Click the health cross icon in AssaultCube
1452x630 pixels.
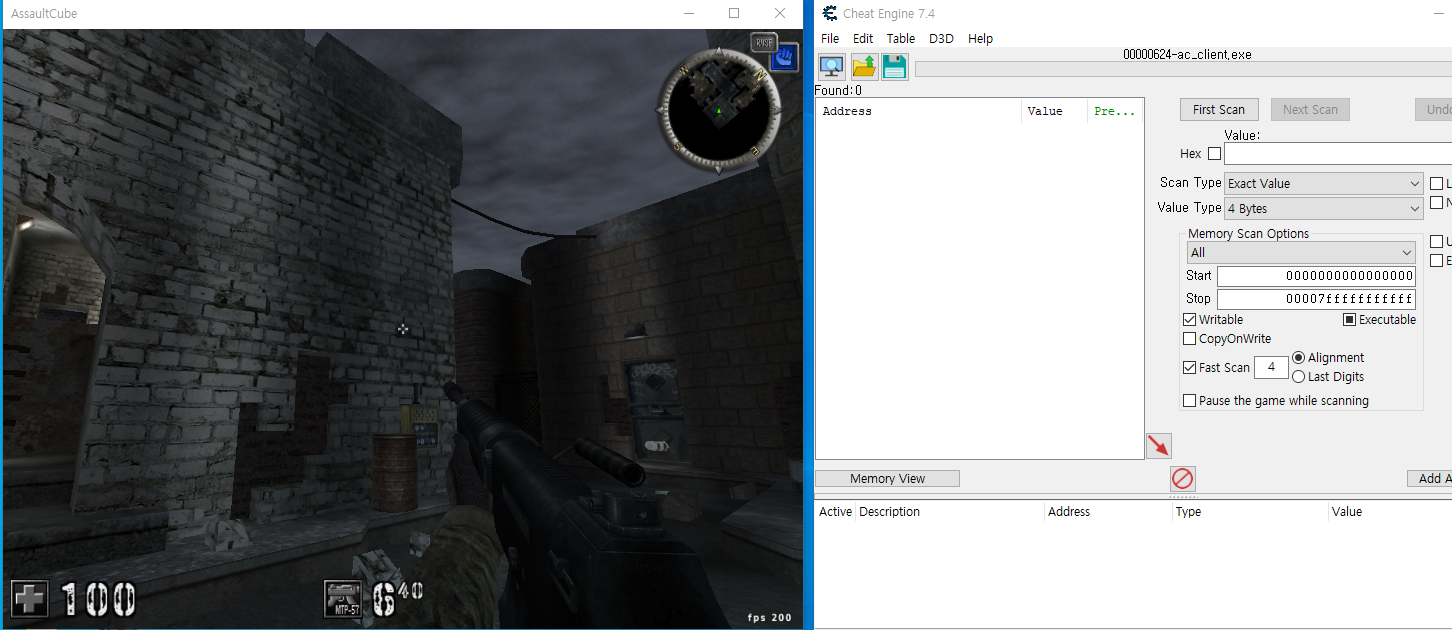pos(30,599)
